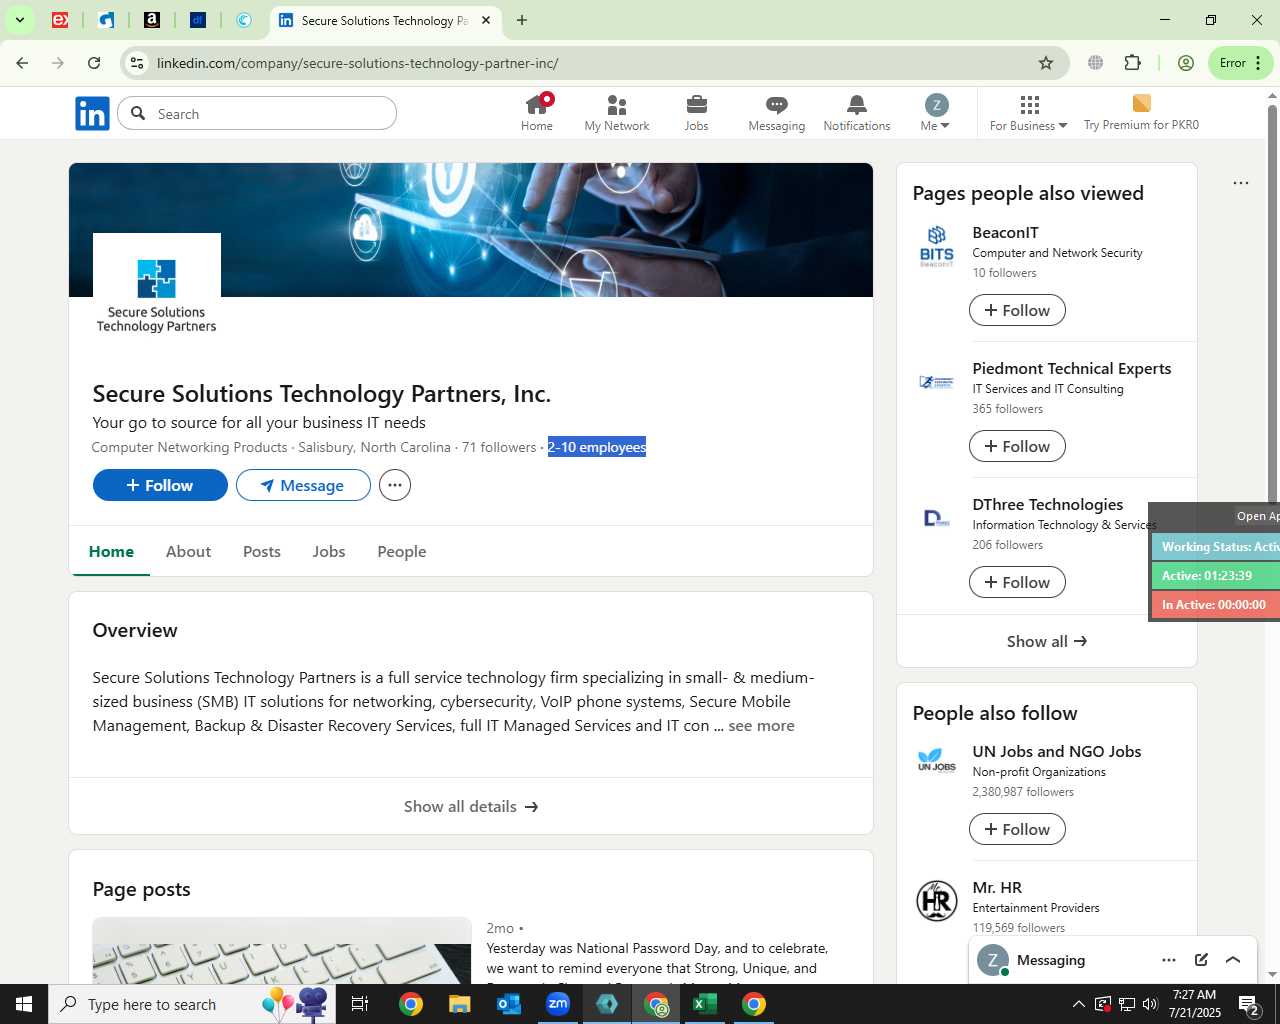Focus the LinkedIn search field
Viewport: 1280px width, 1024px height.
coord(257,113)
